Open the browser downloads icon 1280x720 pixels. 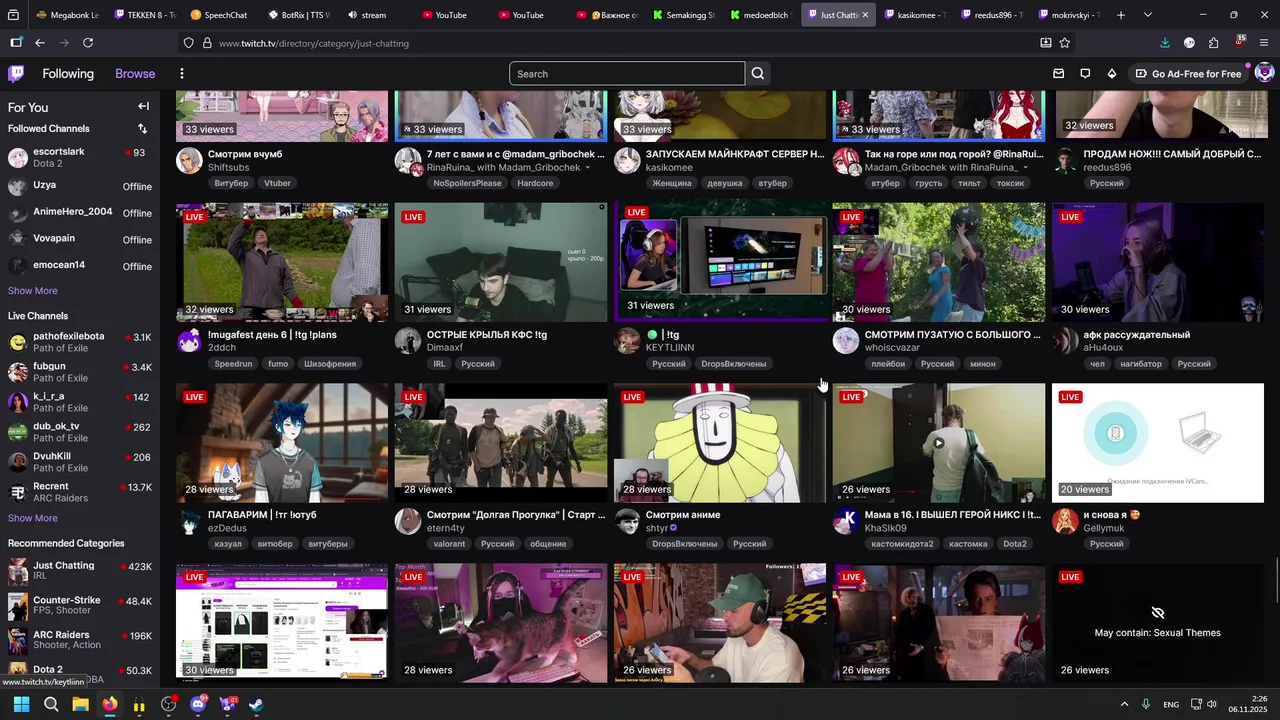point(1165,43)
